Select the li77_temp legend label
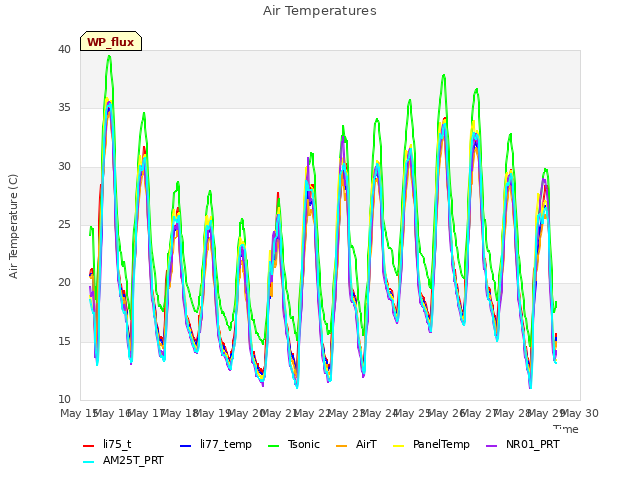This screenshot has width=640, height=480. point(226,444)
